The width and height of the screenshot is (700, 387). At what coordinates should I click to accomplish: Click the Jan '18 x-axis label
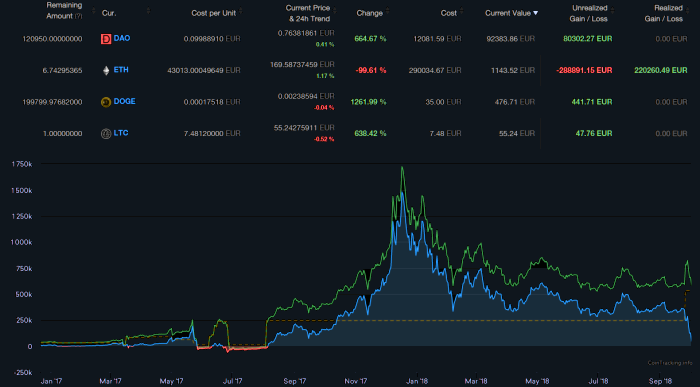click(x=417, y=381)
